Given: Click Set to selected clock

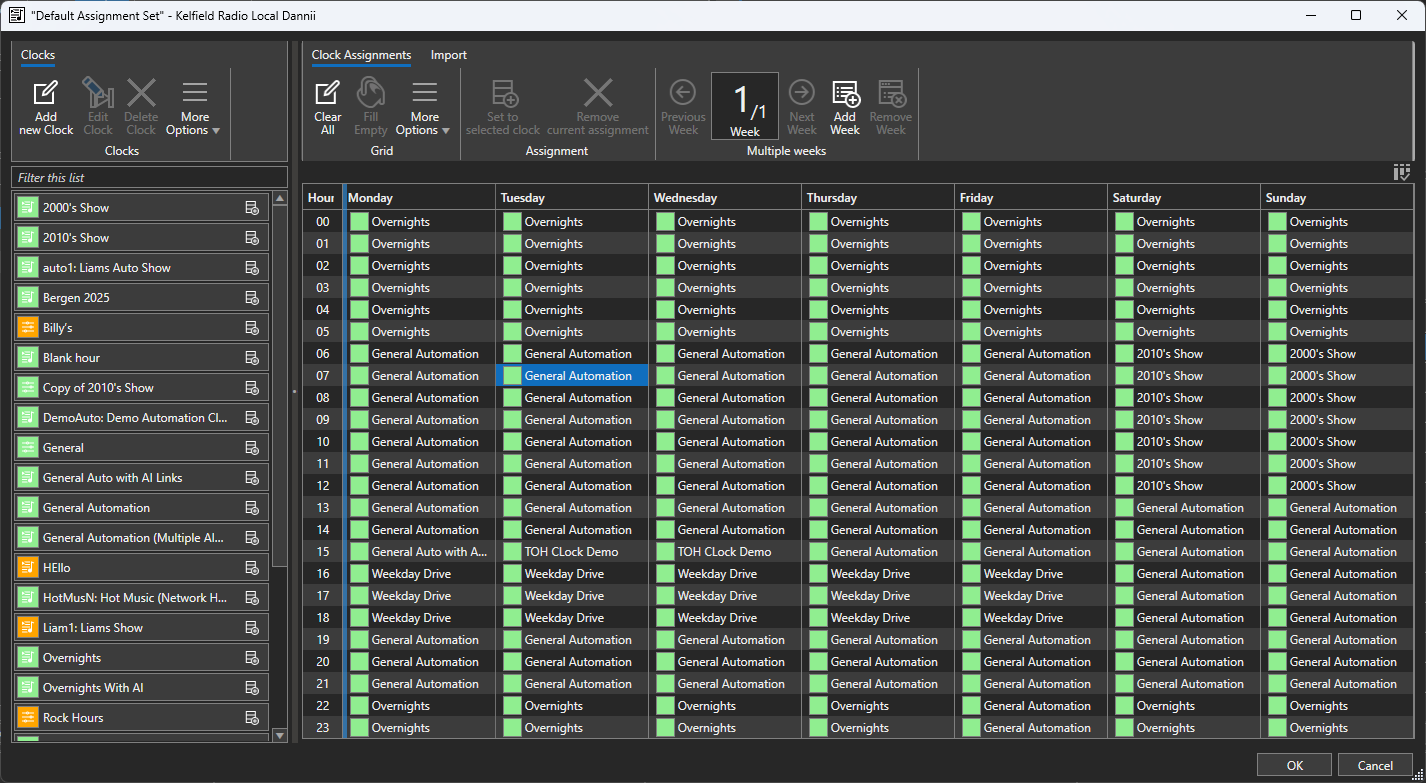Looking at the screenshot, I should [x=503, y=108].
